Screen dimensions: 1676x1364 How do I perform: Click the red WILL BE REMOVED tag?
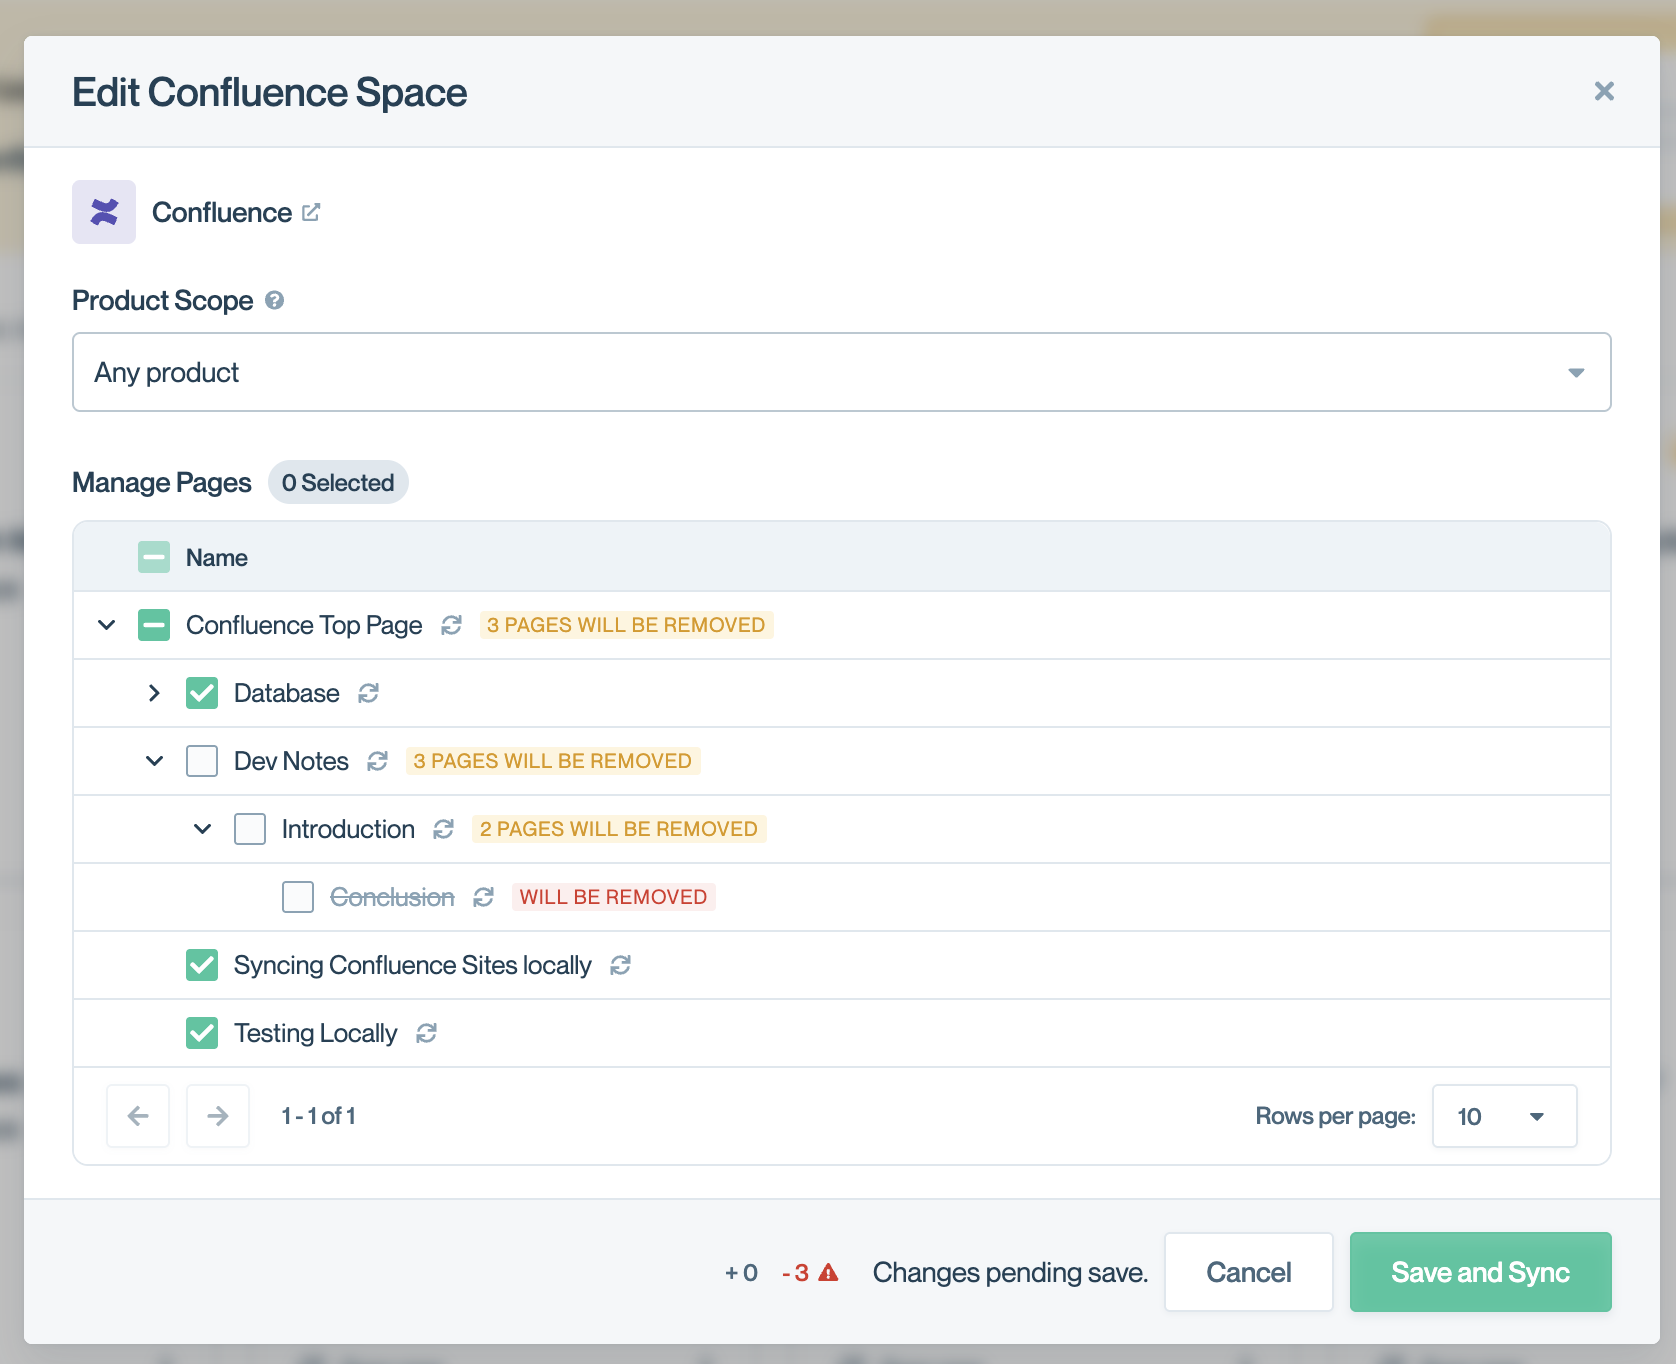(613, 897)
